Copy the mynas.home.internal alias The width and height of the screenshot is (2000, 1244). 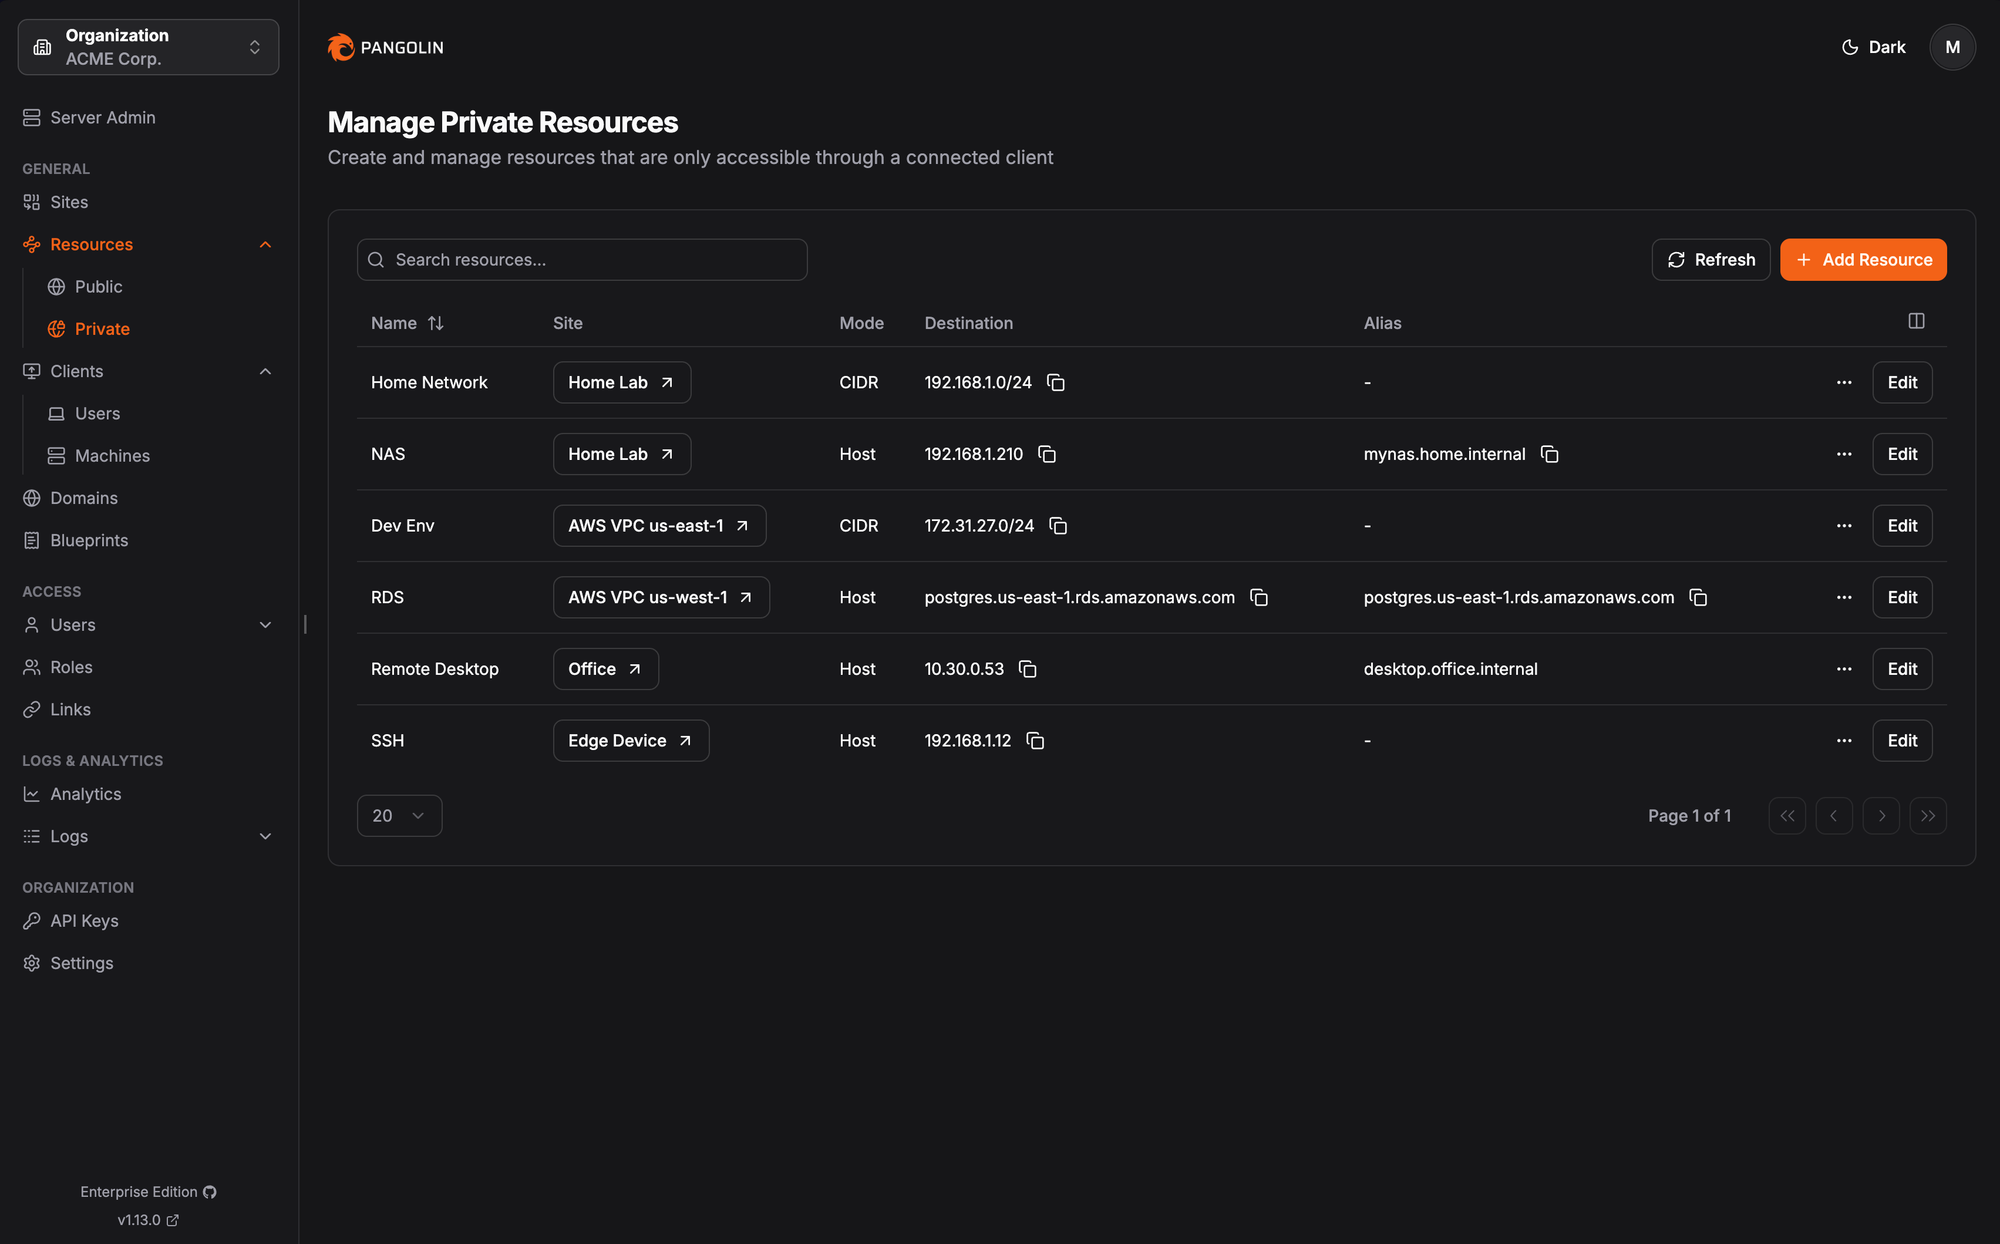pos(1549,454)
